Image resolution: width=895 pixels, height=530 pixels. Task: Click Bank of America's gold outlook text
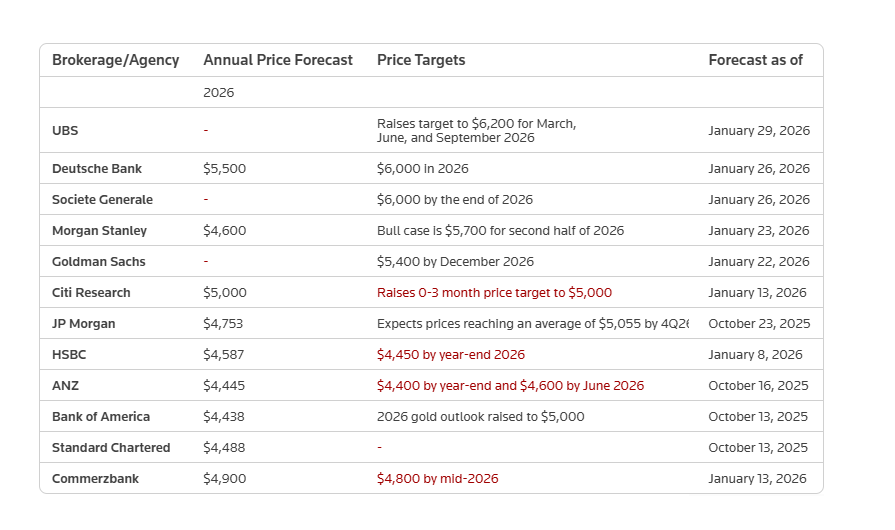click(x=480, y=417)
